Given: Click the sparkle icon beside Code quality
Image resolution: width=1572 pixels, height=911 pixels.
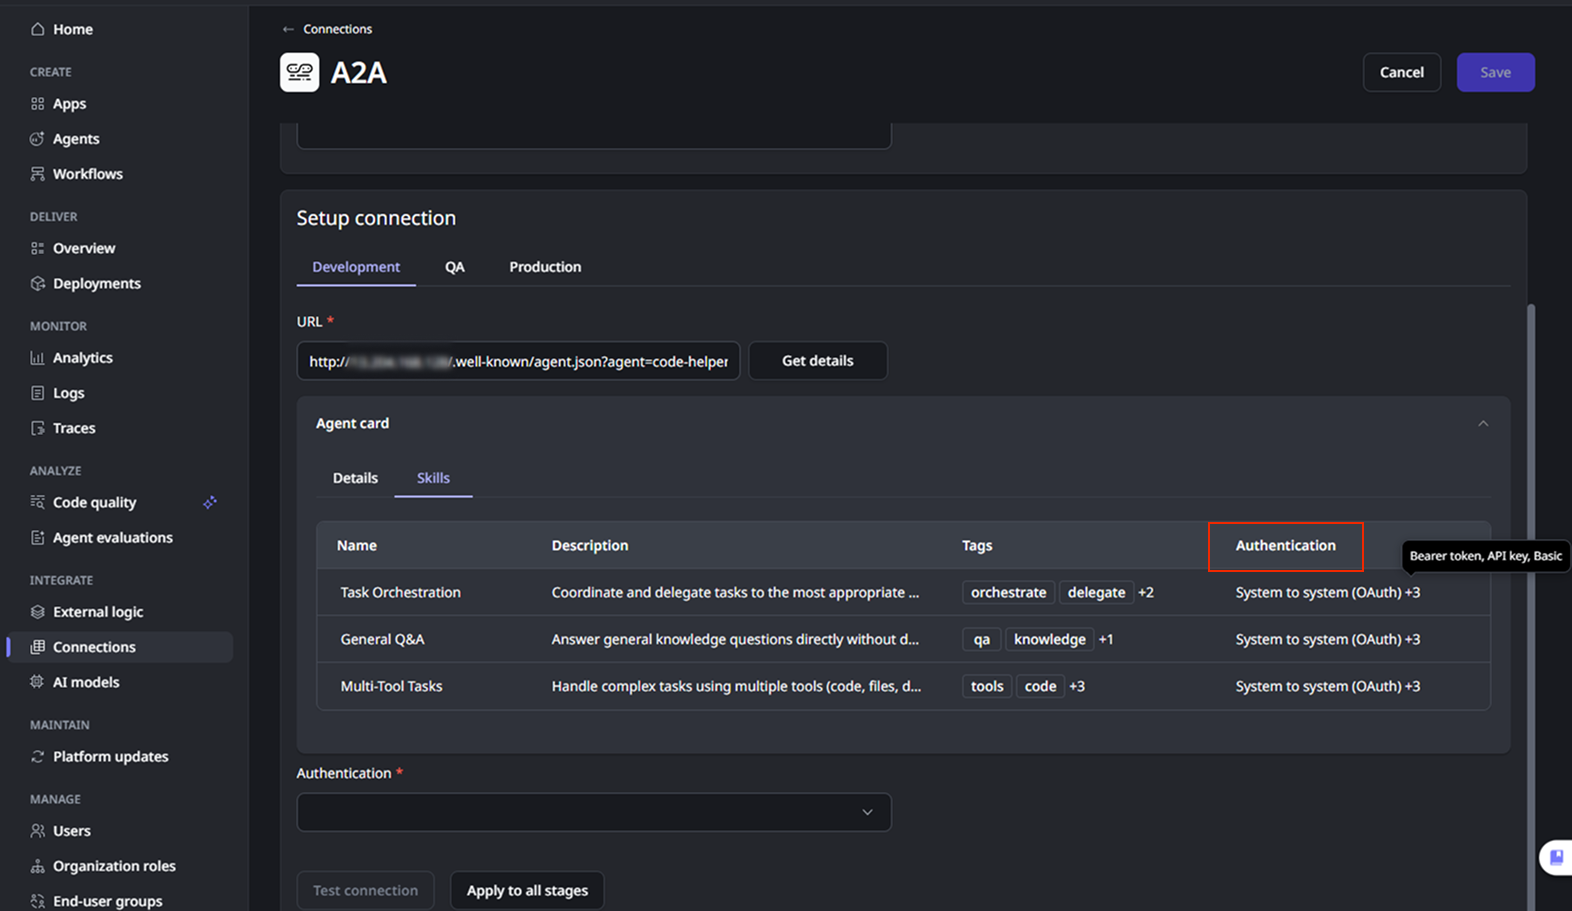Looking at the screenshot, I should (210, 502).
